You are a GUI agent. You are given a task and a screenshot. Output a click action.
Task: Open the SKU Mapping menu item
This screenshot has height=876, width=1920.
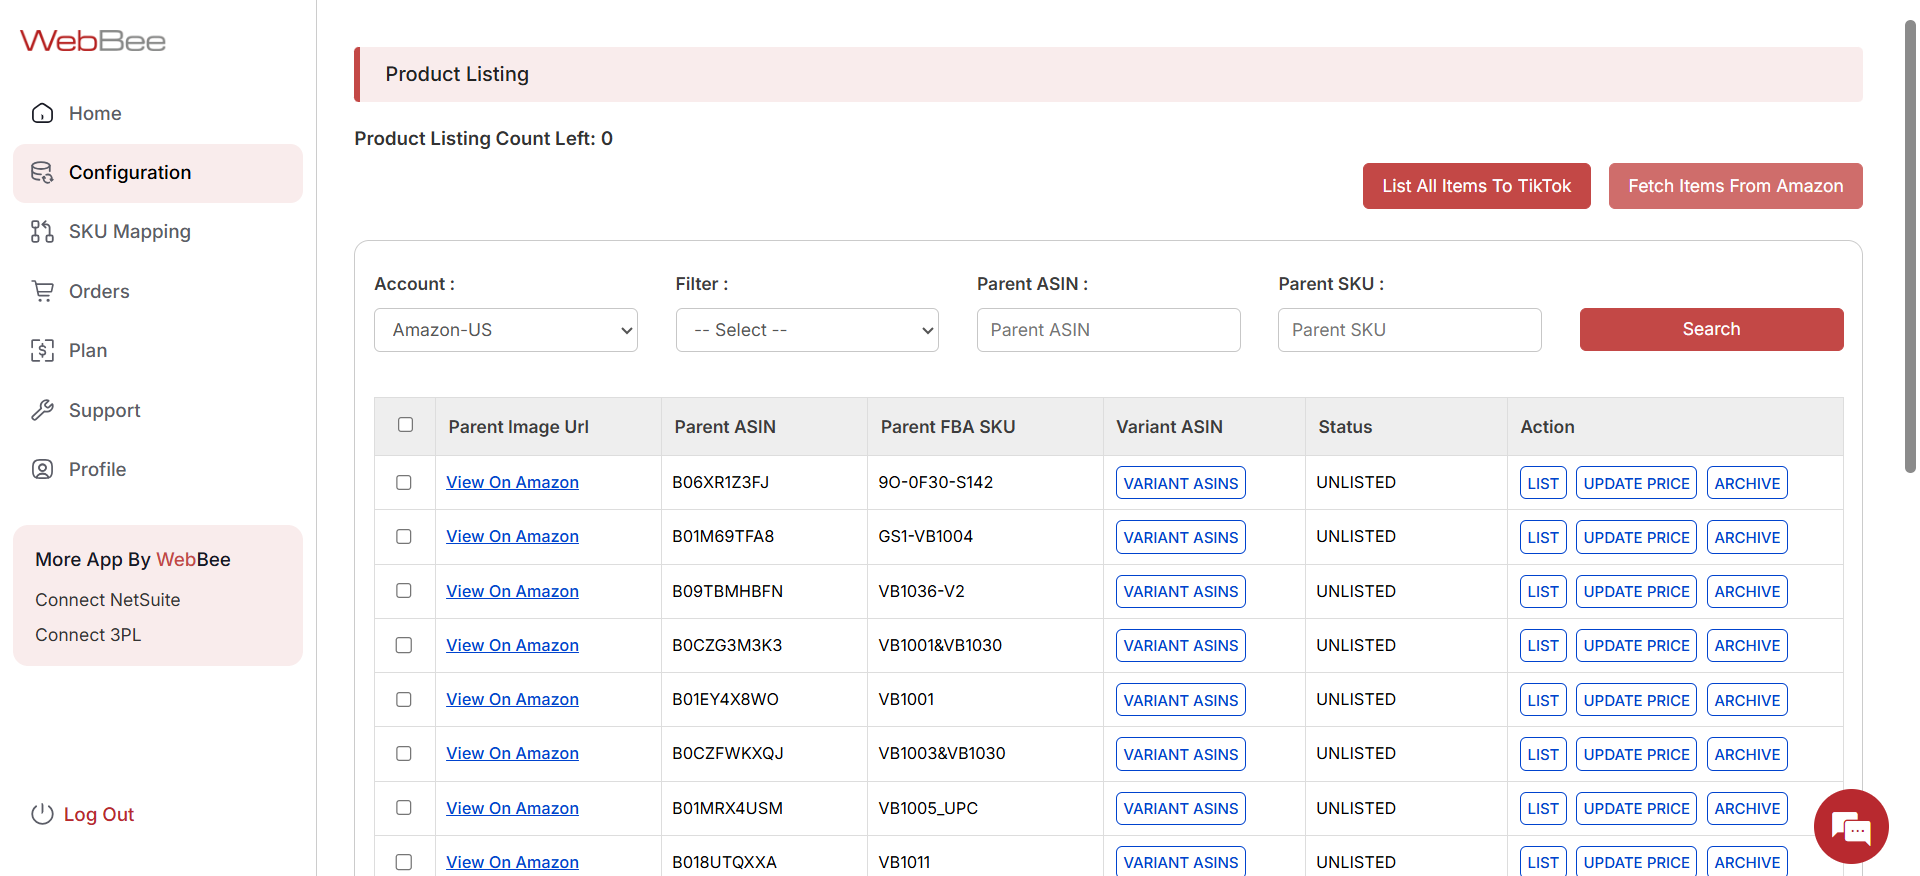129,232
